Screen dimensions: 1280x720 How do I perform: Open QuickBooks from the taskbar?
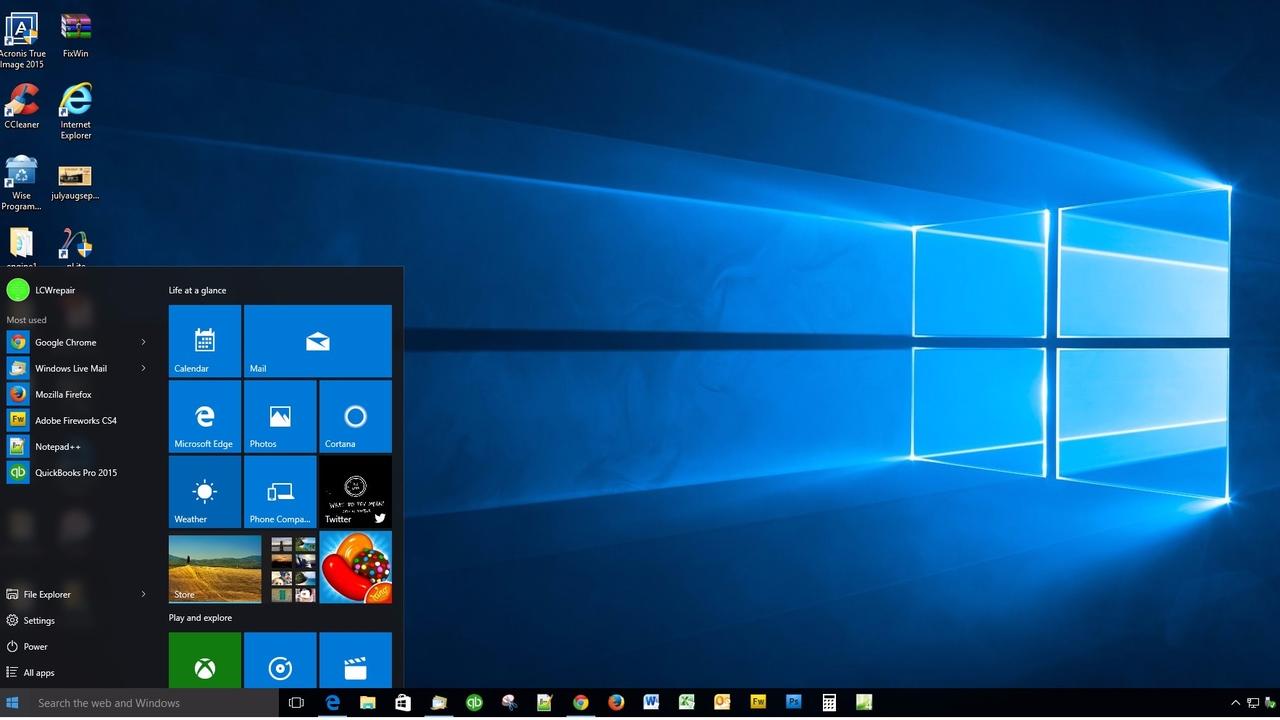tap(474, 703)
